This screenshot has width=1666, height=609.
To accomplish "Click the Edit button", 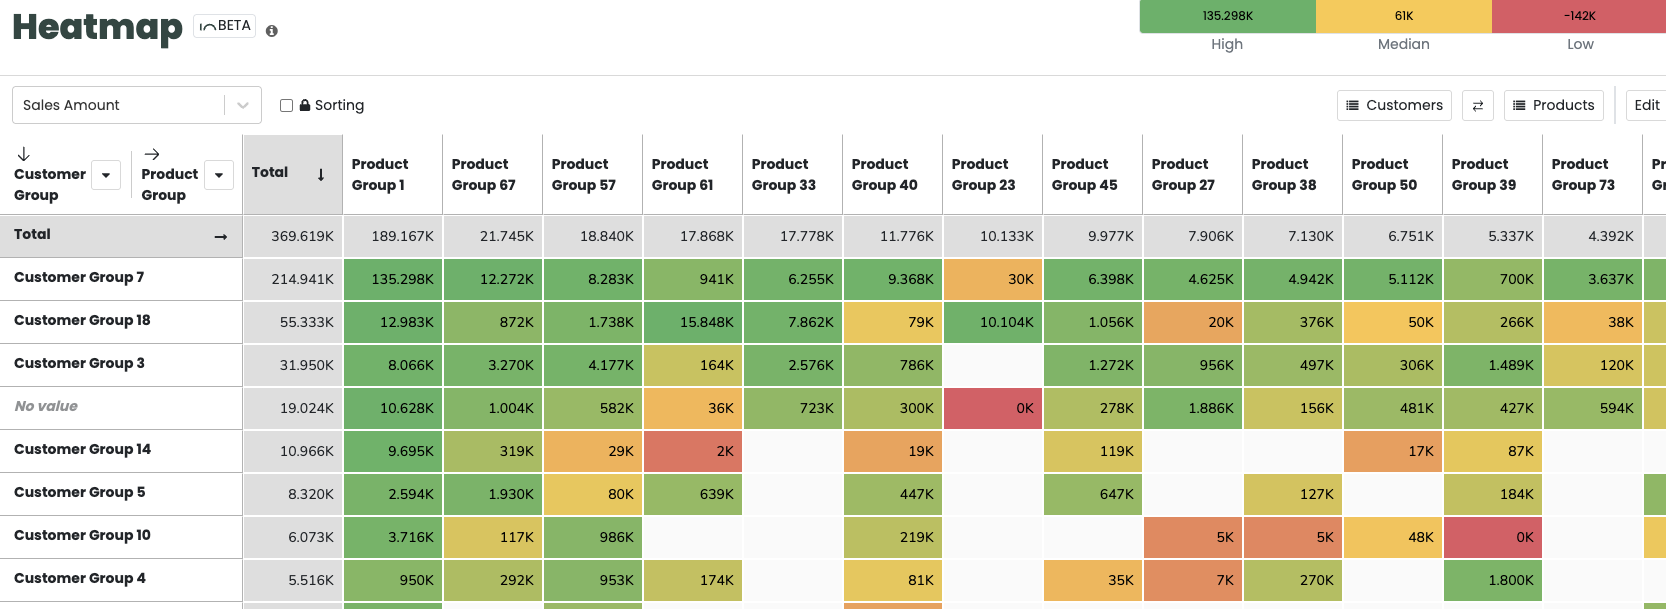I will [1645, 104].
